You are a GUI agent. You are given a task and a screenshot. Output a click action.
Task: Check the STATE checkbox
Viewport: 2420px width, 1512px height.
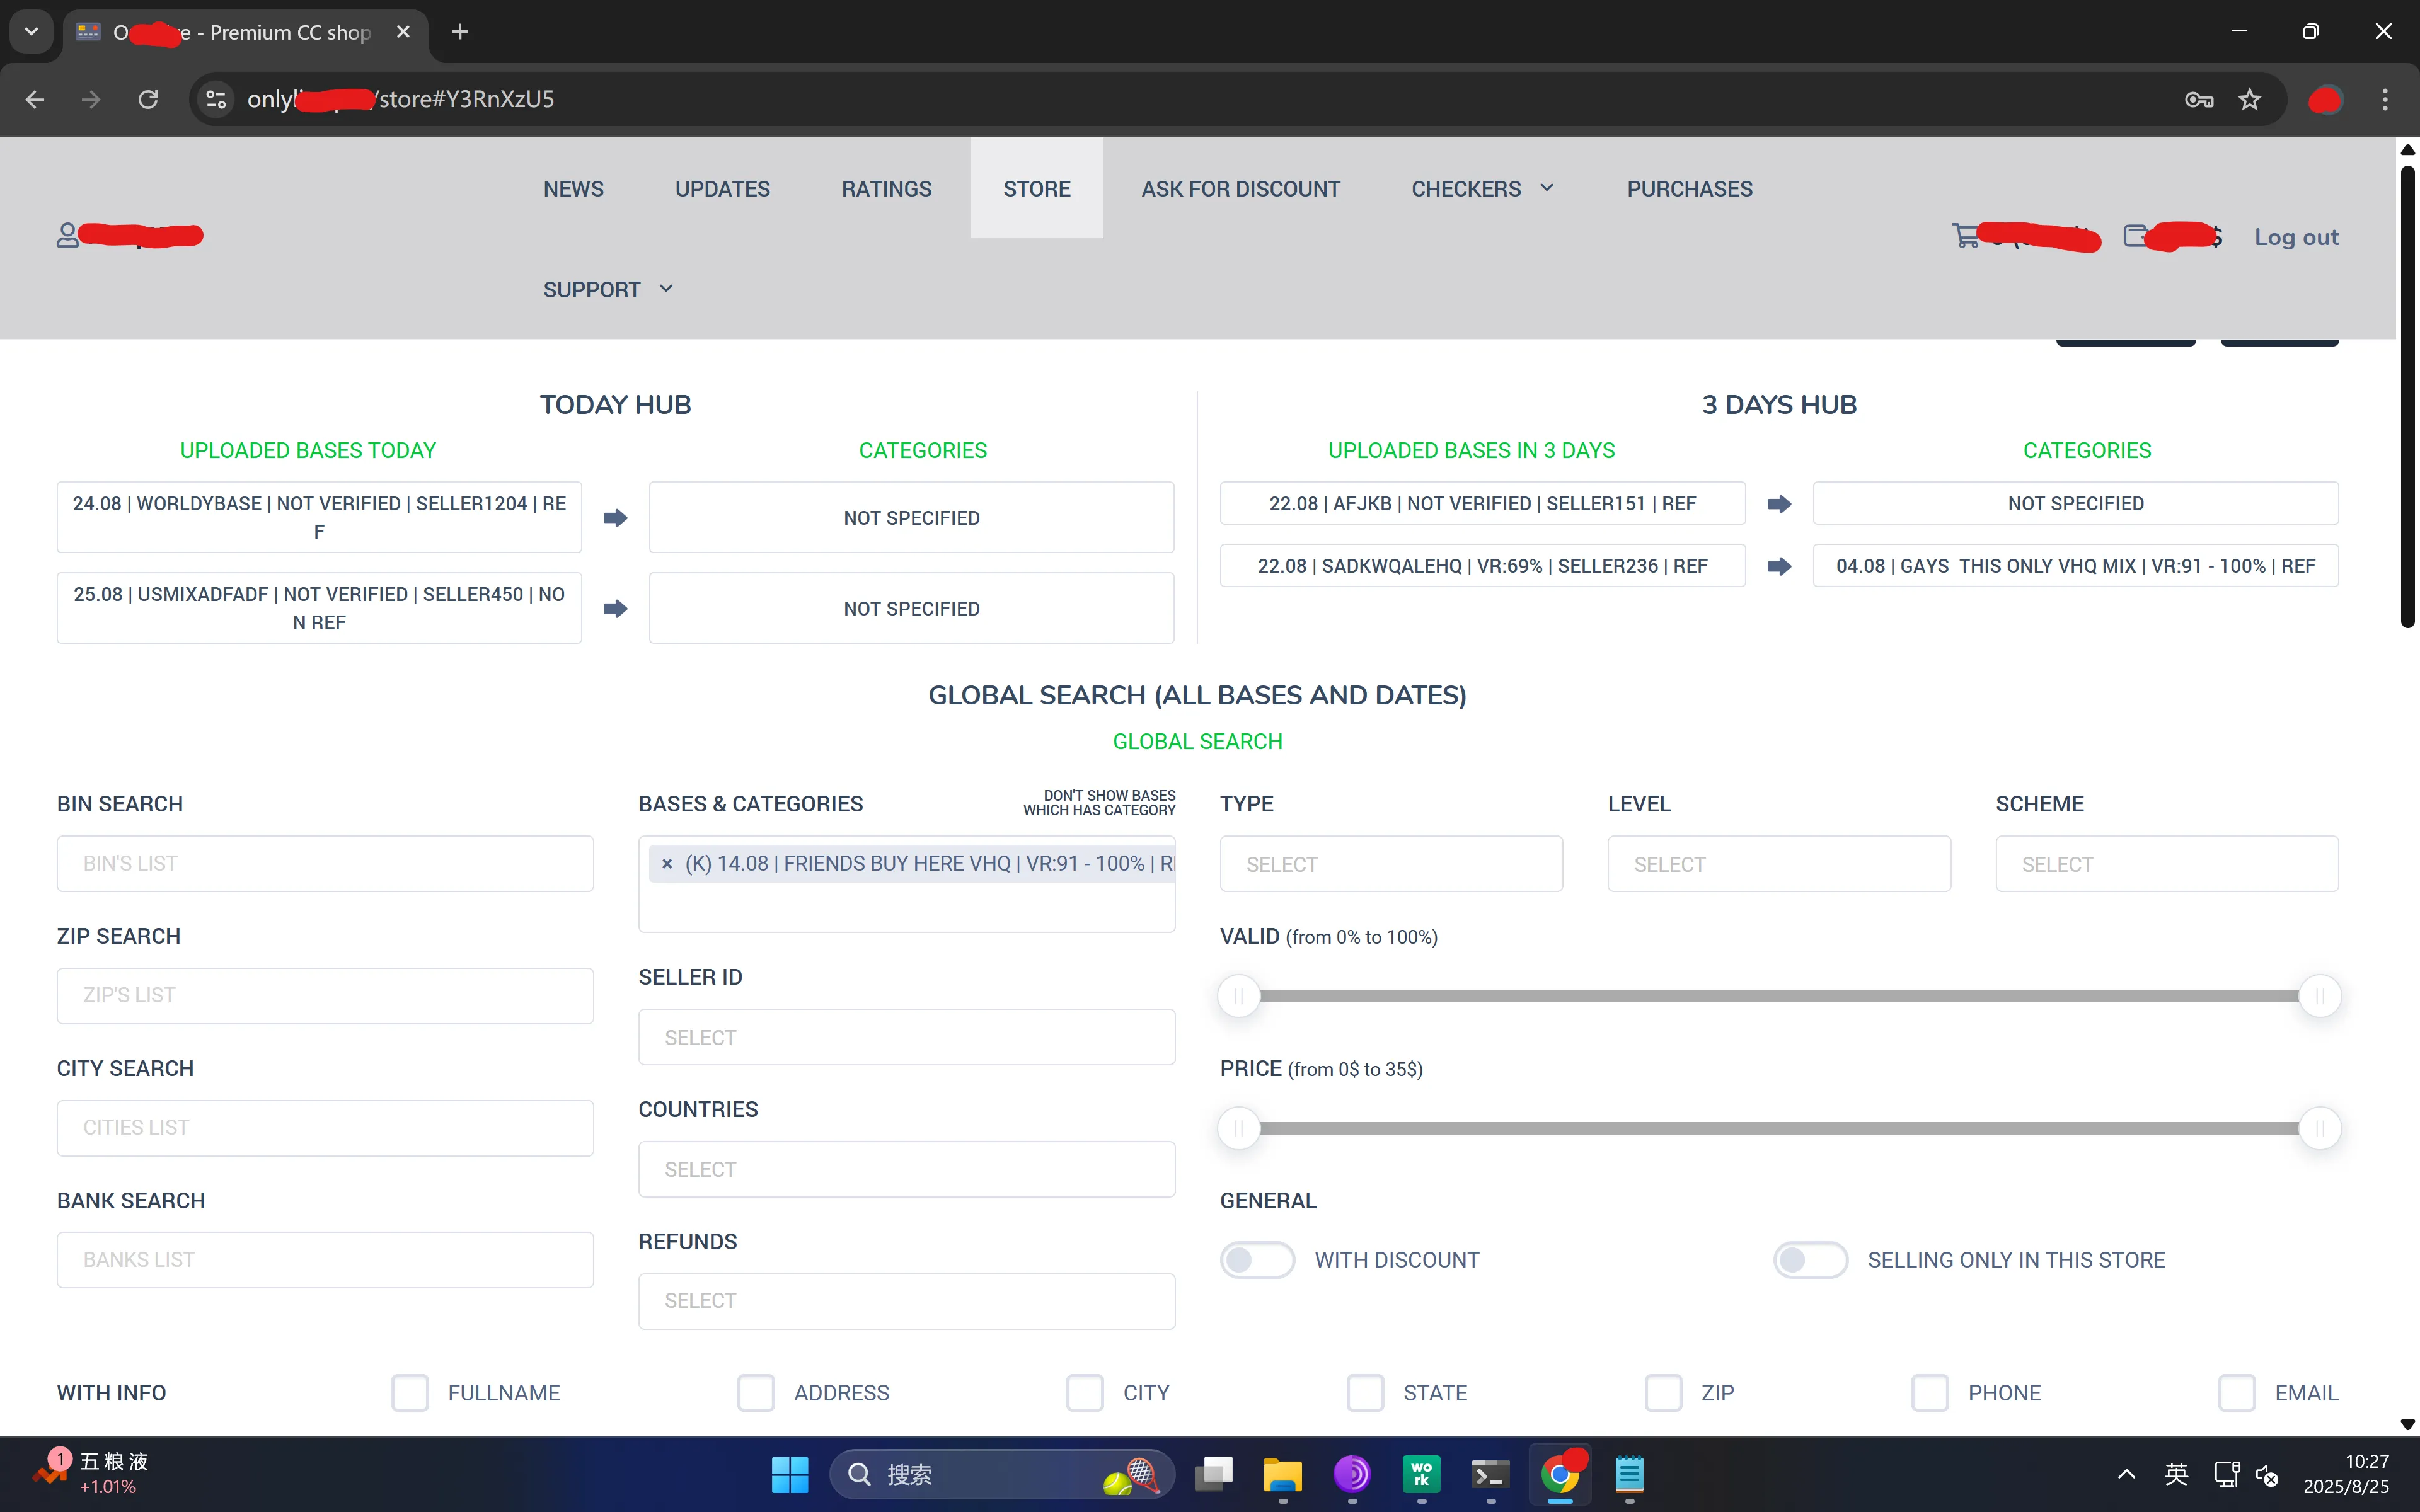pos(1365,1392)
